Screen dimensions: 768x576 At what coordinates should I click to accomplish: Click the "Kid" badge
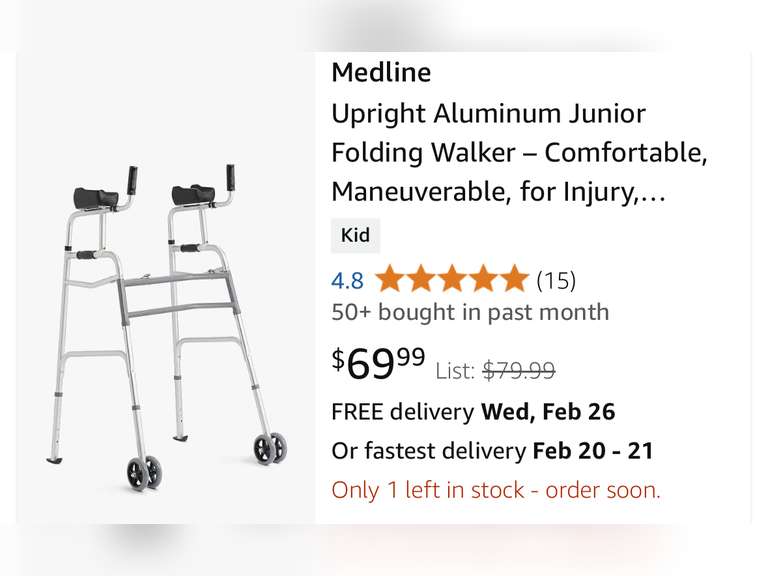click(355, 236)
